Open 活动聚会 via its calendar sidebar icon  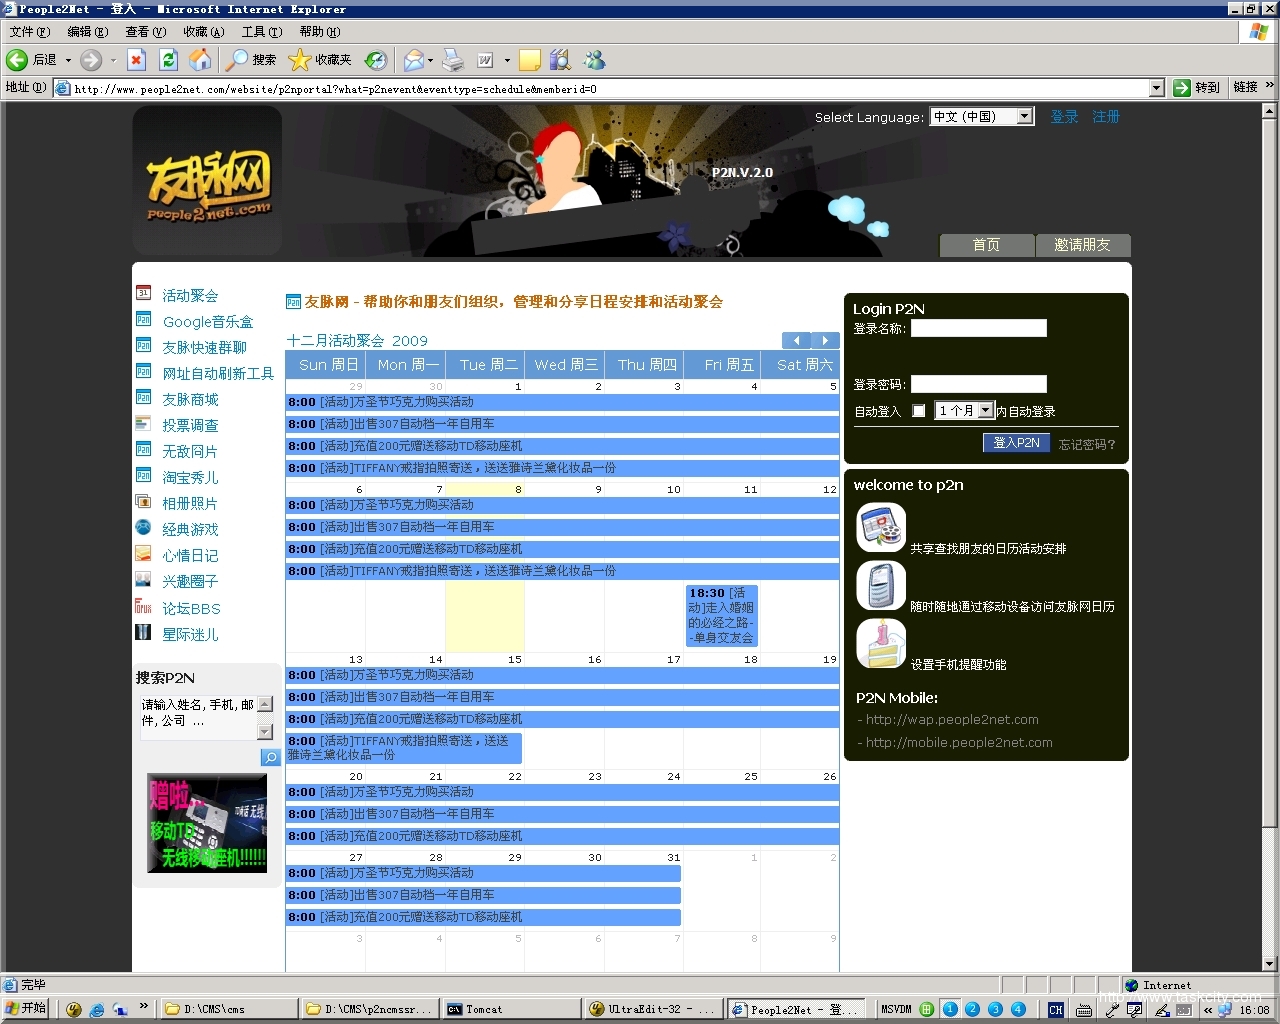pyautogui.click(x=143, y=294)
